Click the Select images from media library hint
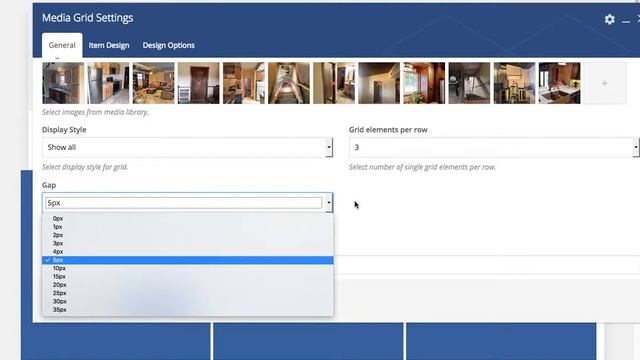 [x=95, y=112]
